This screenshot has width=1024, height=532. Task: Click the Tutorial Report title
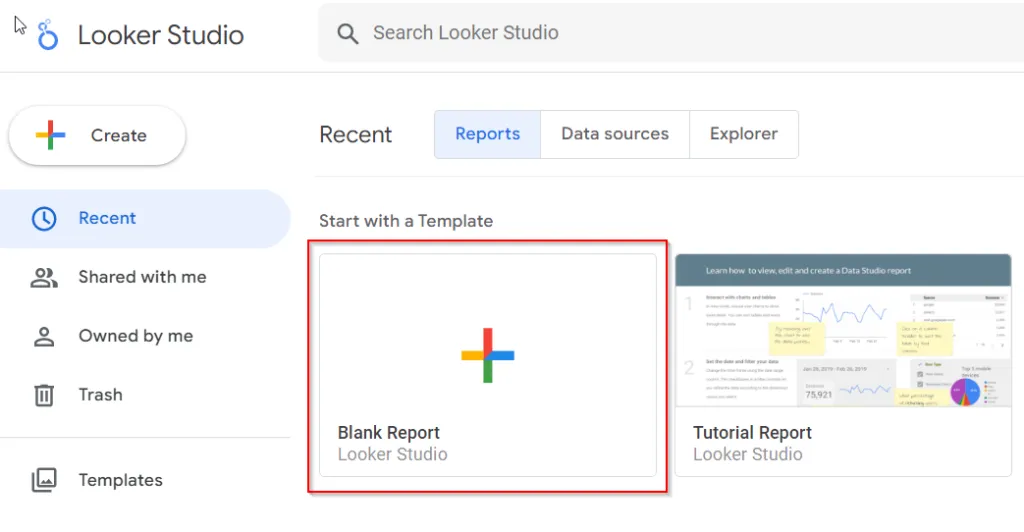(752, 433)
